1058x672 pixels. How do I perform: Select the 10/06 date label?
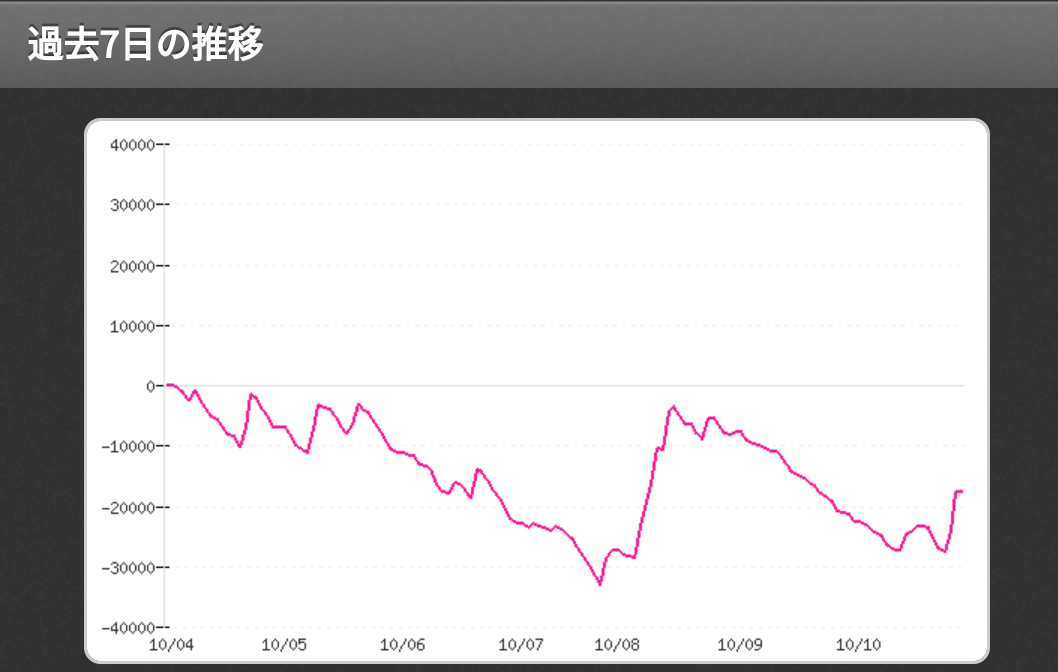(403, 645)
